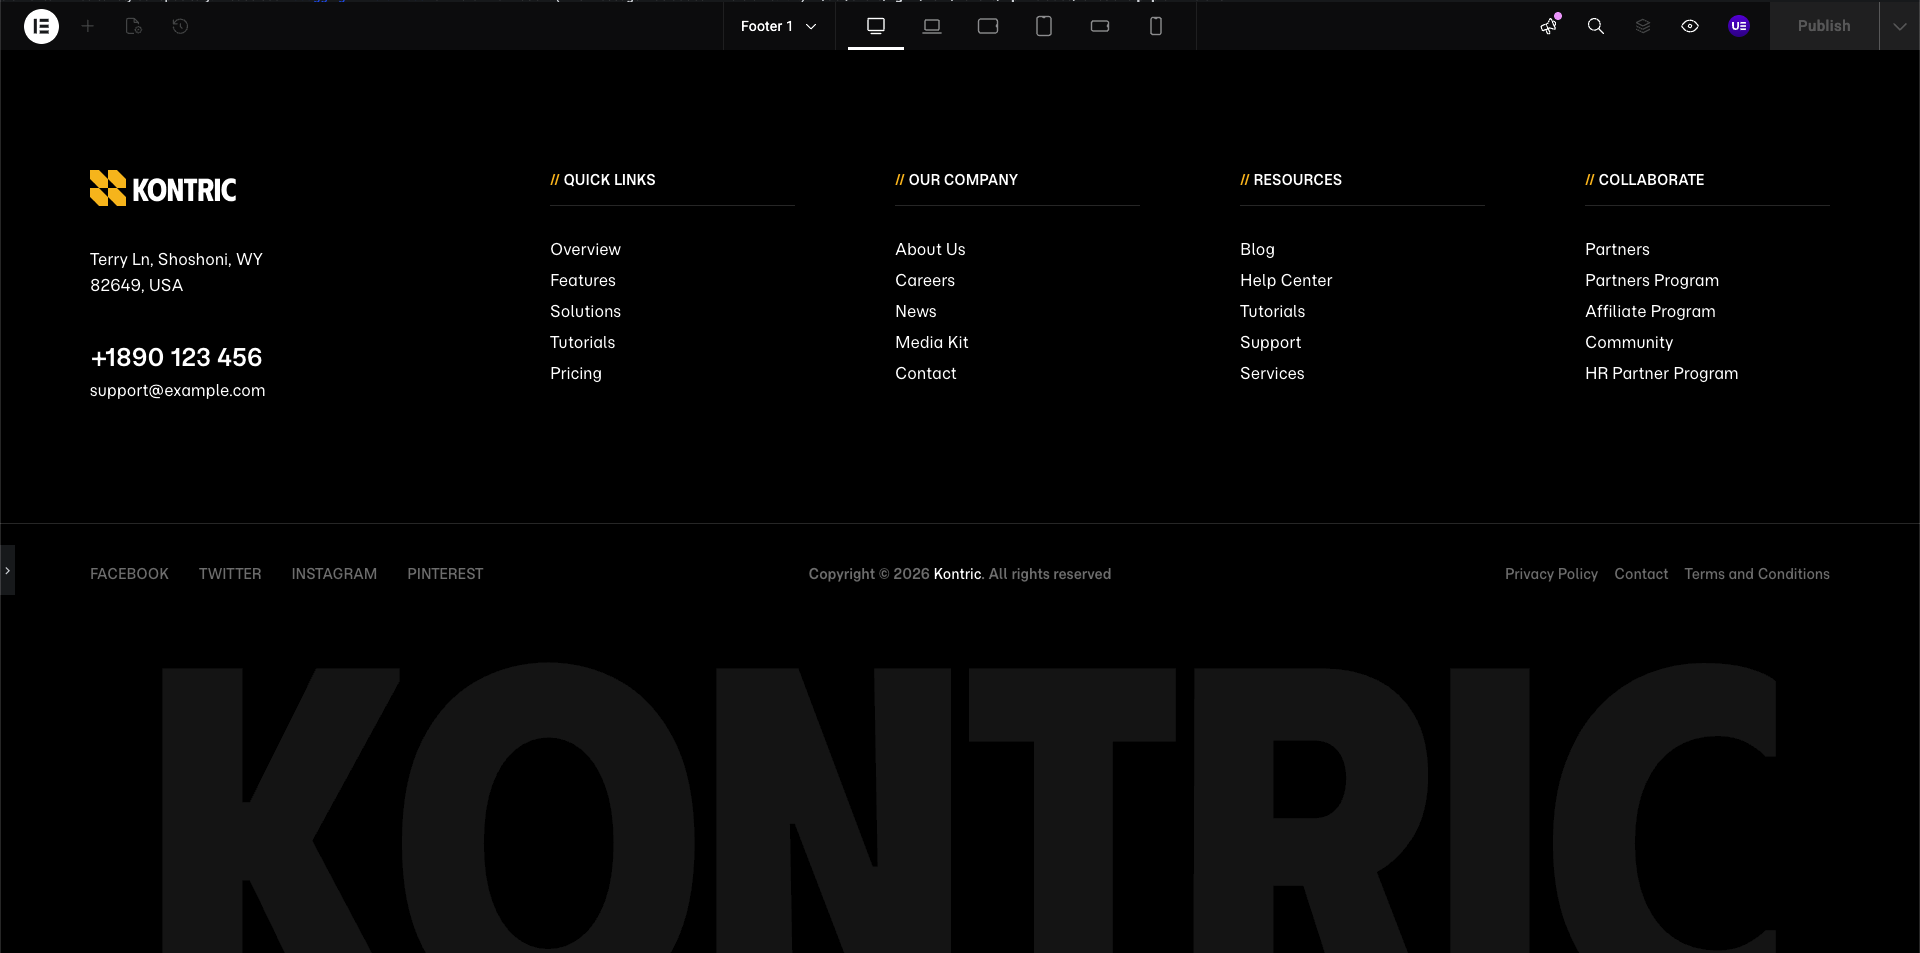The height and width of the screenshot is (953, 1920).
Task: Toggle preview changes eye icon
Action: tap(1690, 26)
